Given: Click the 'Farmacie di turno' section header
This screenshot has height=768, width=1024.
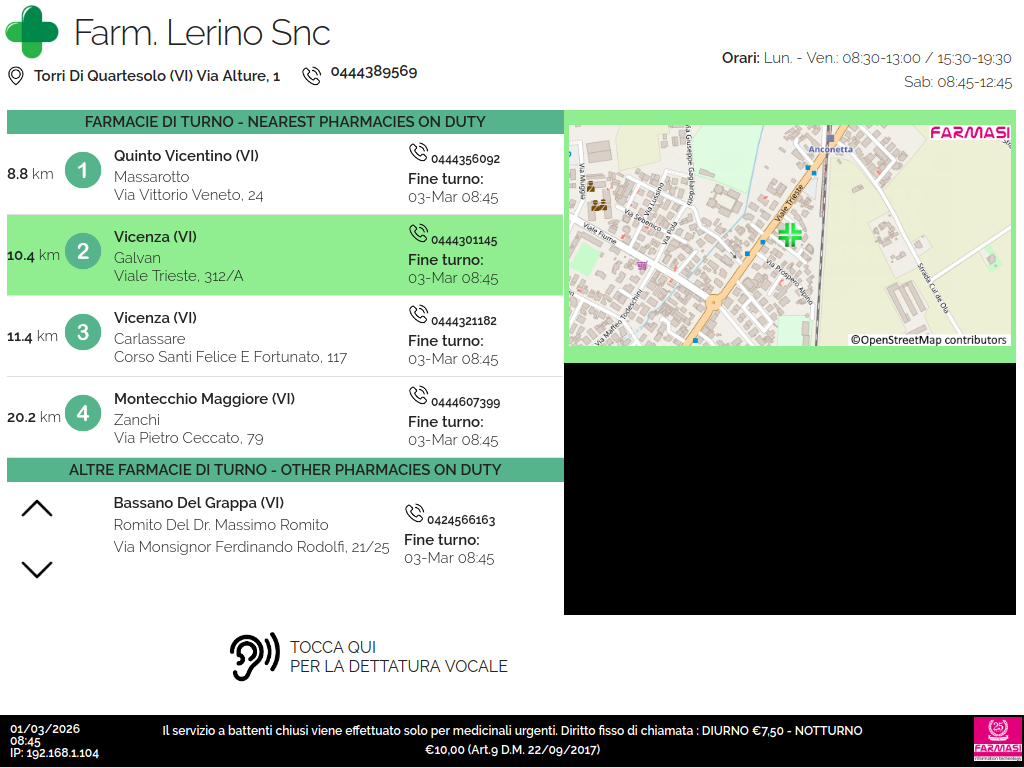Looking at the screenshot, I should pos(285,122).
